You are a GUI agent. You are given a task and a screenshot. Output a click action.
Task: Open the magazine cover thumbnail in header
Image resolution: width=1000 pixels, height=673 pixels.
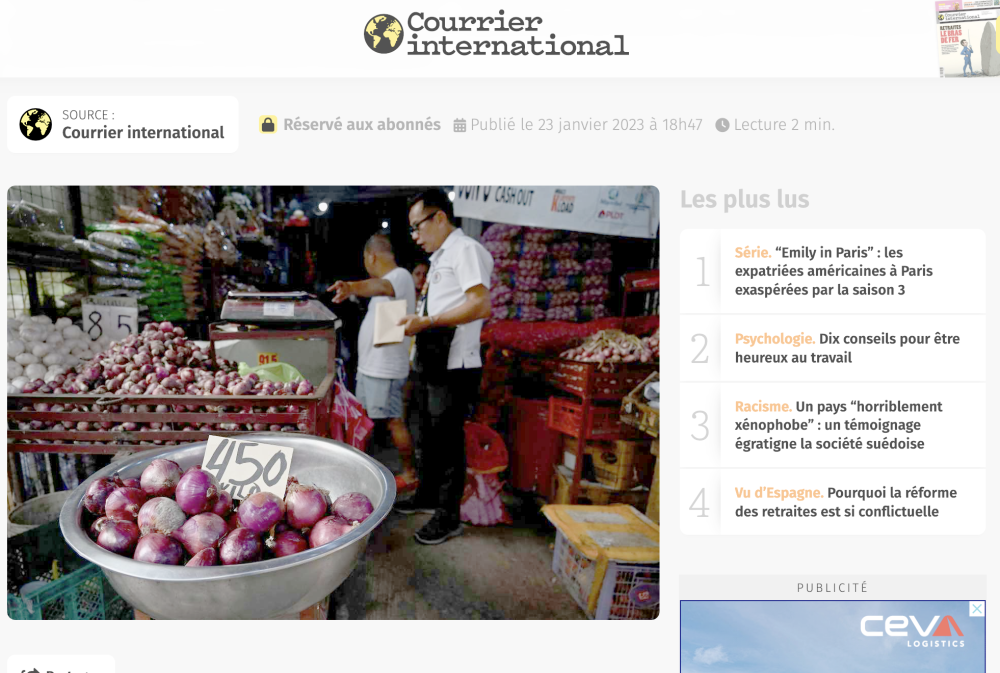click(966, 38)
